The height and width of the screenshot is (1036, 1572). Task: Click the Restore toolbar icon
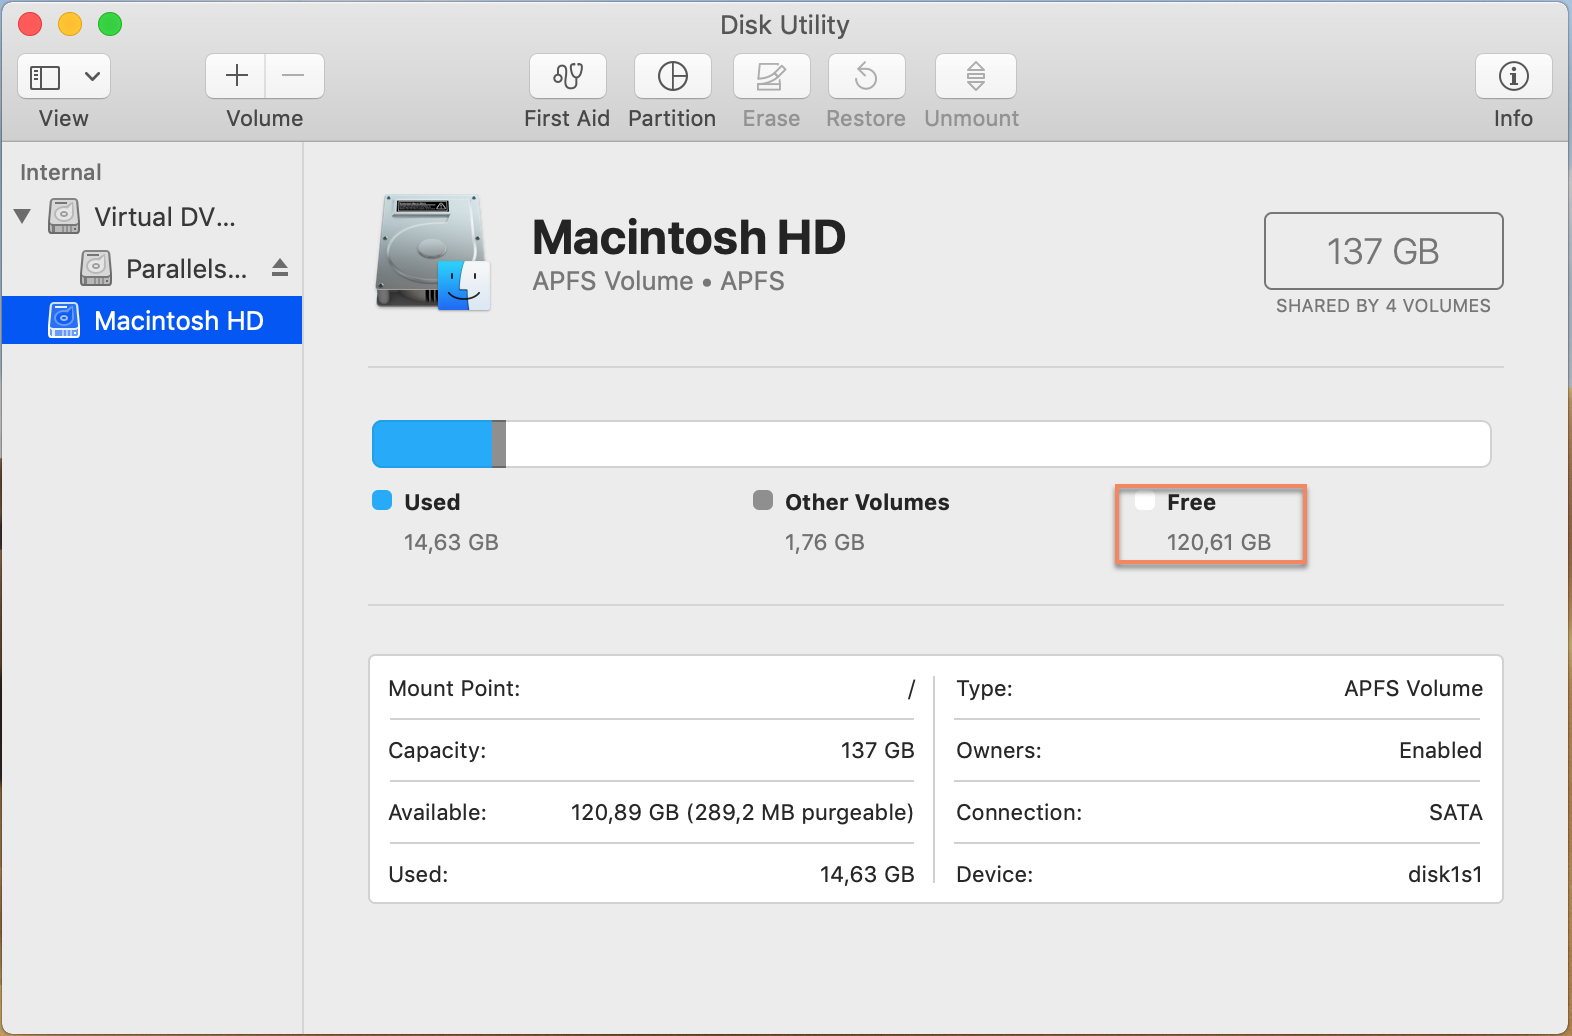(x=867, y=76)
